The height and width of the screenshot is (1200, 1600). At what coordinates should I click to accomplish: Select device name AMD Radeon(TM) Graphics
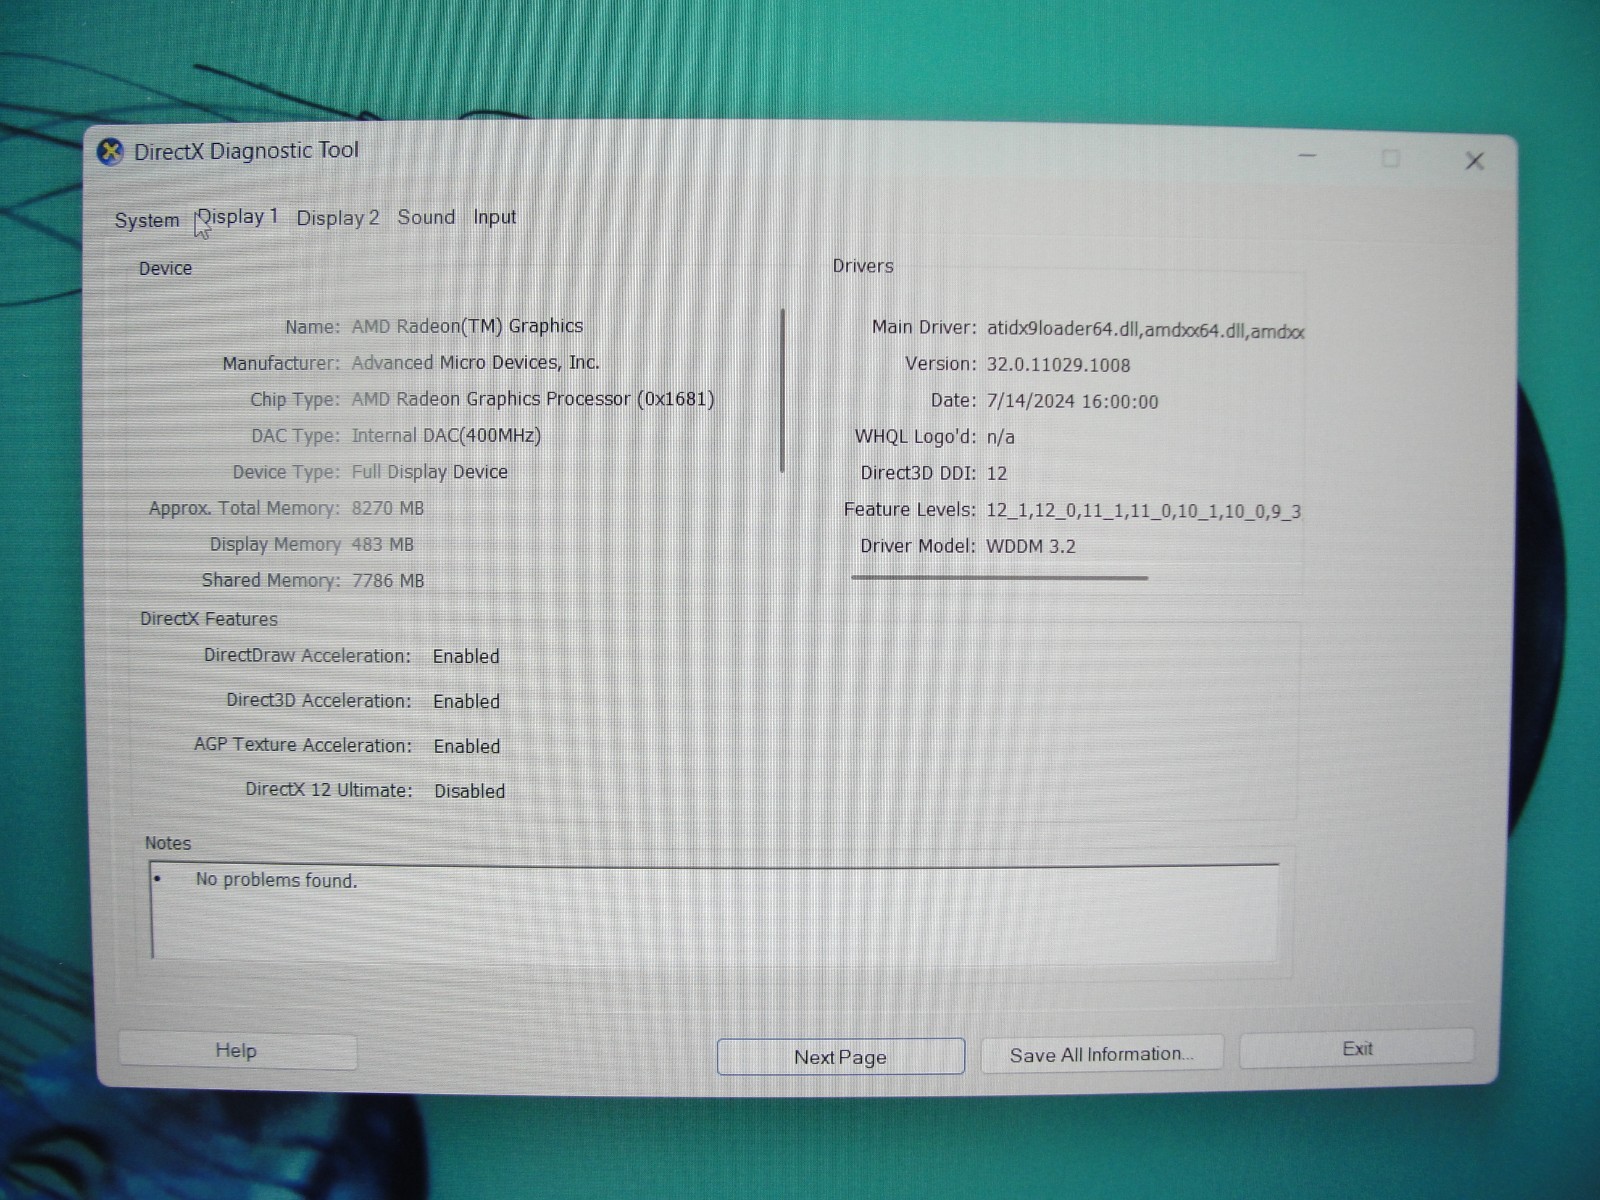point(467,326)
